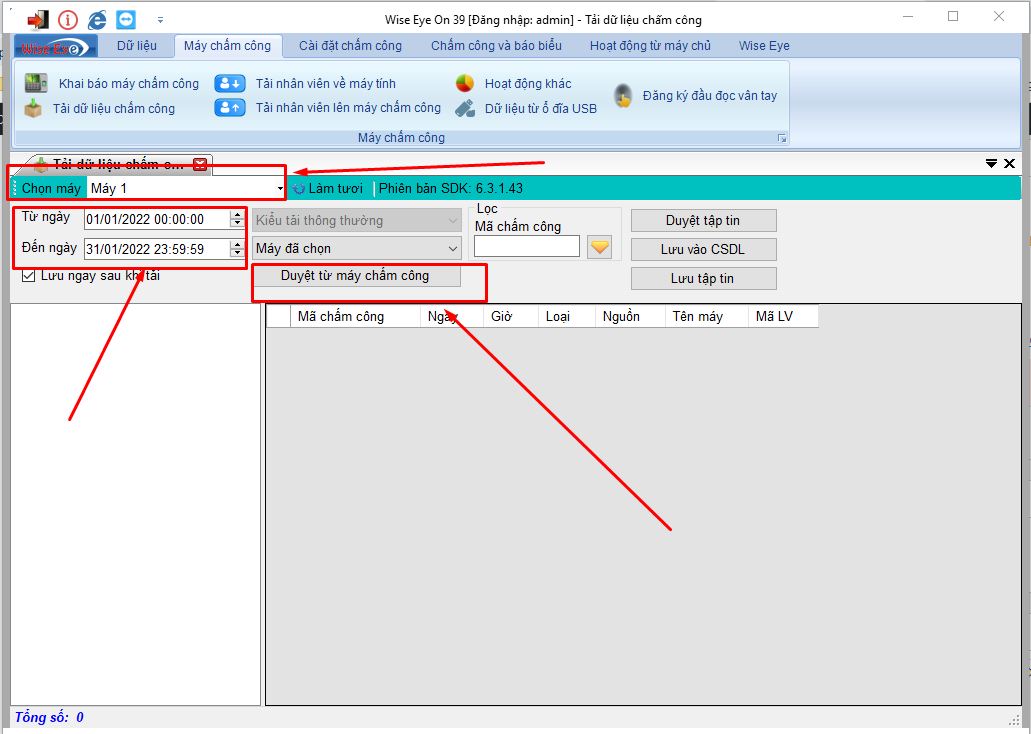Expand the quick access toolbar customize arrow

(x=160, y=20)
